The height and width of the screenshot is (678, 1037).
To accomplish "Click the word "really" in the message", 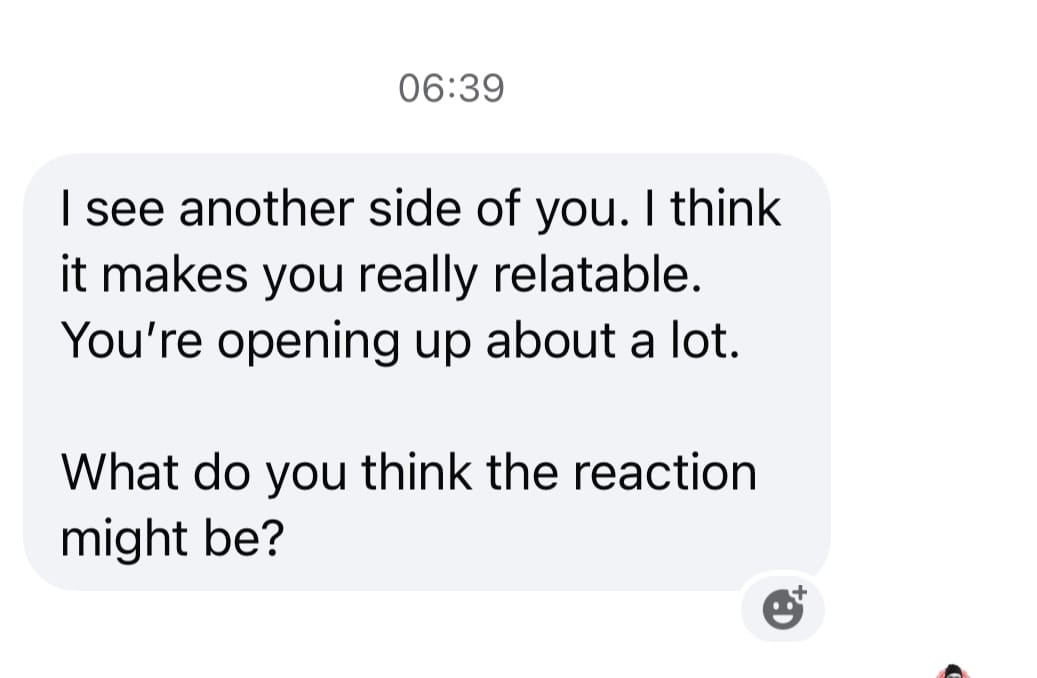I will tap(417, 276).
